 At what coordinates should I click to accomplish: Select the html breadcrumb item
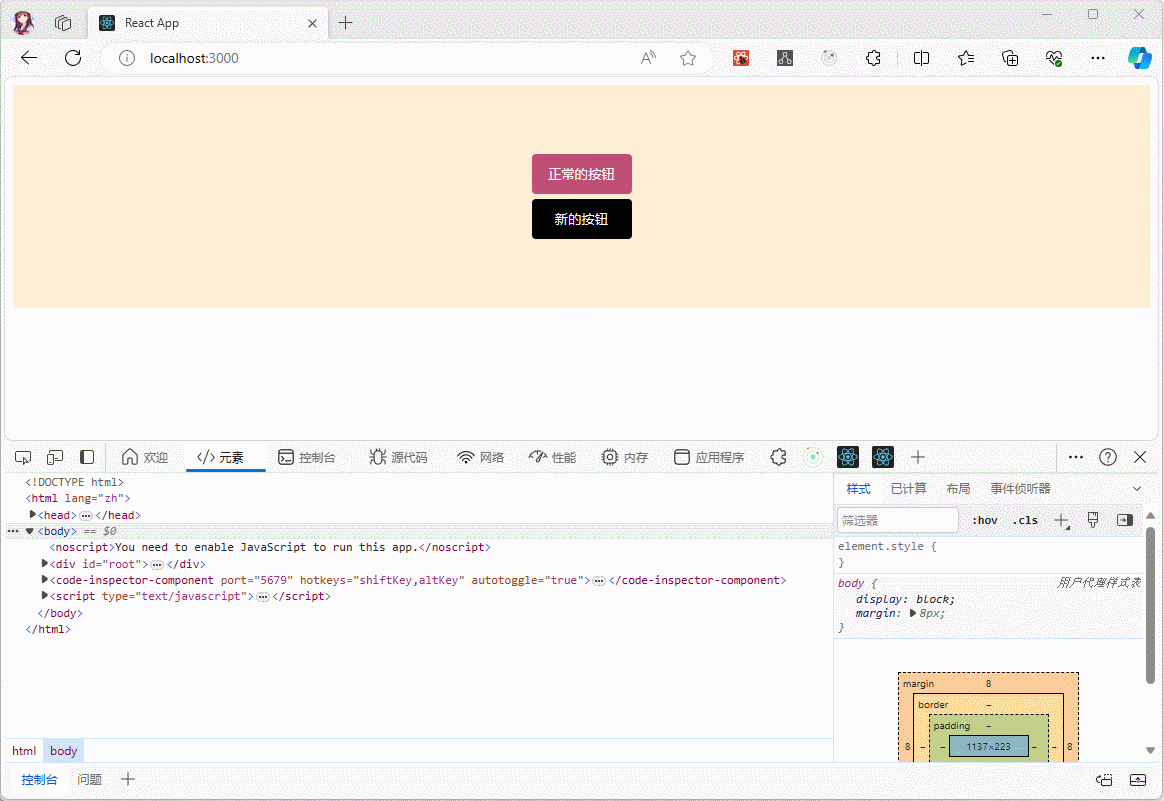tap(24, 751)
